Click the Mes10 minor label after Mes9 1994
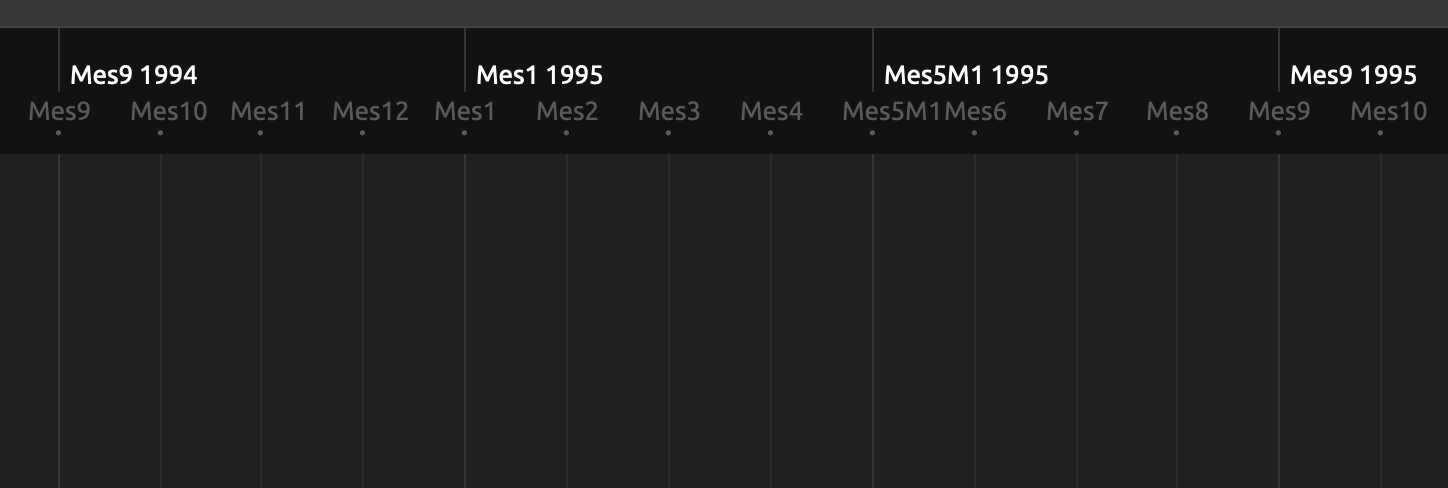 point(169,111)
